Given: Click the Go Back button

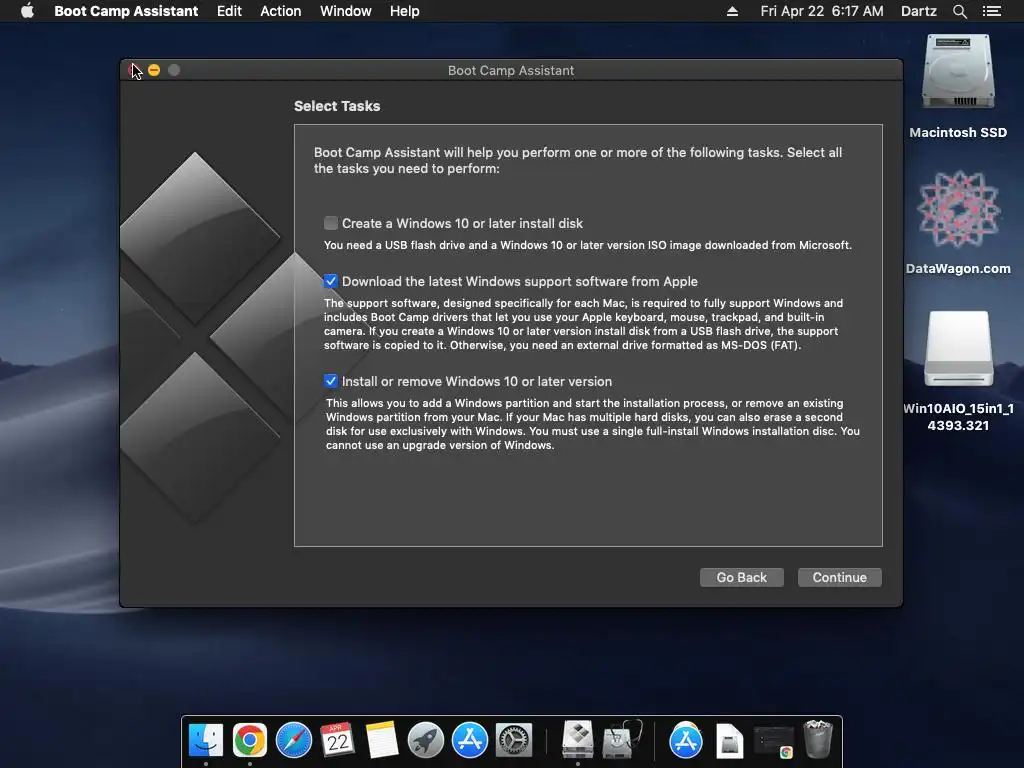Looking at the screenshot, I should coord(742,577).
